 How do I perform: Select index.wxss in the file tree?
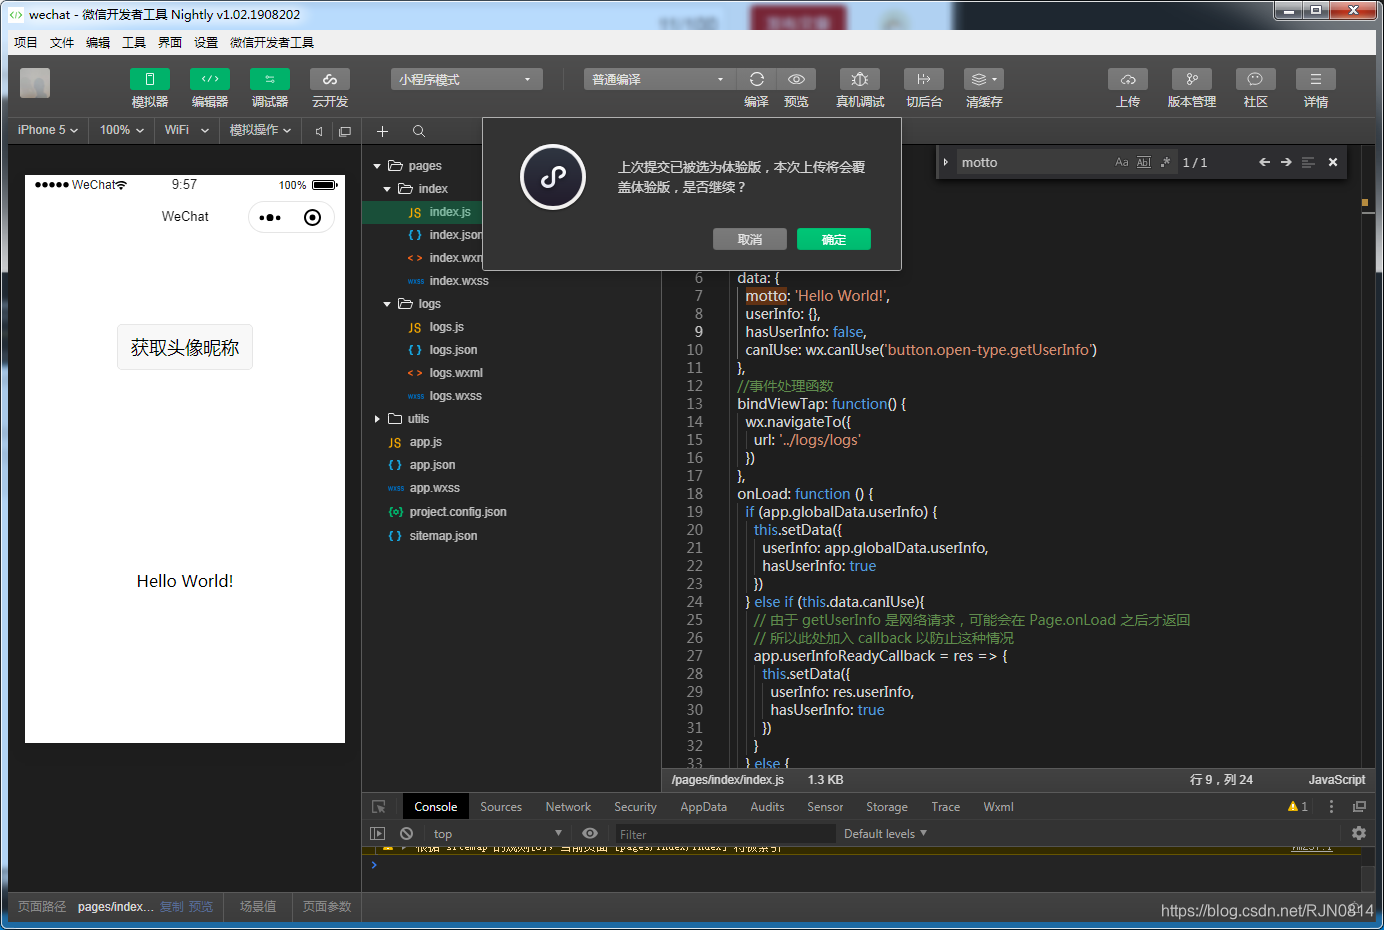coord(459,281)
